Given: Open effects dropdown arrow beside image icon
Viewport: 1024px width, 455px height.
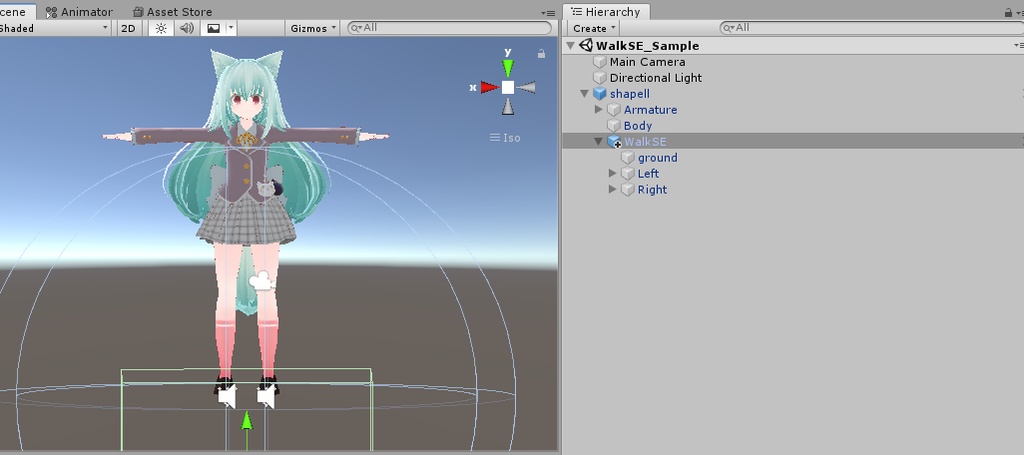Looking at the screenshot, I should (231, 28).
